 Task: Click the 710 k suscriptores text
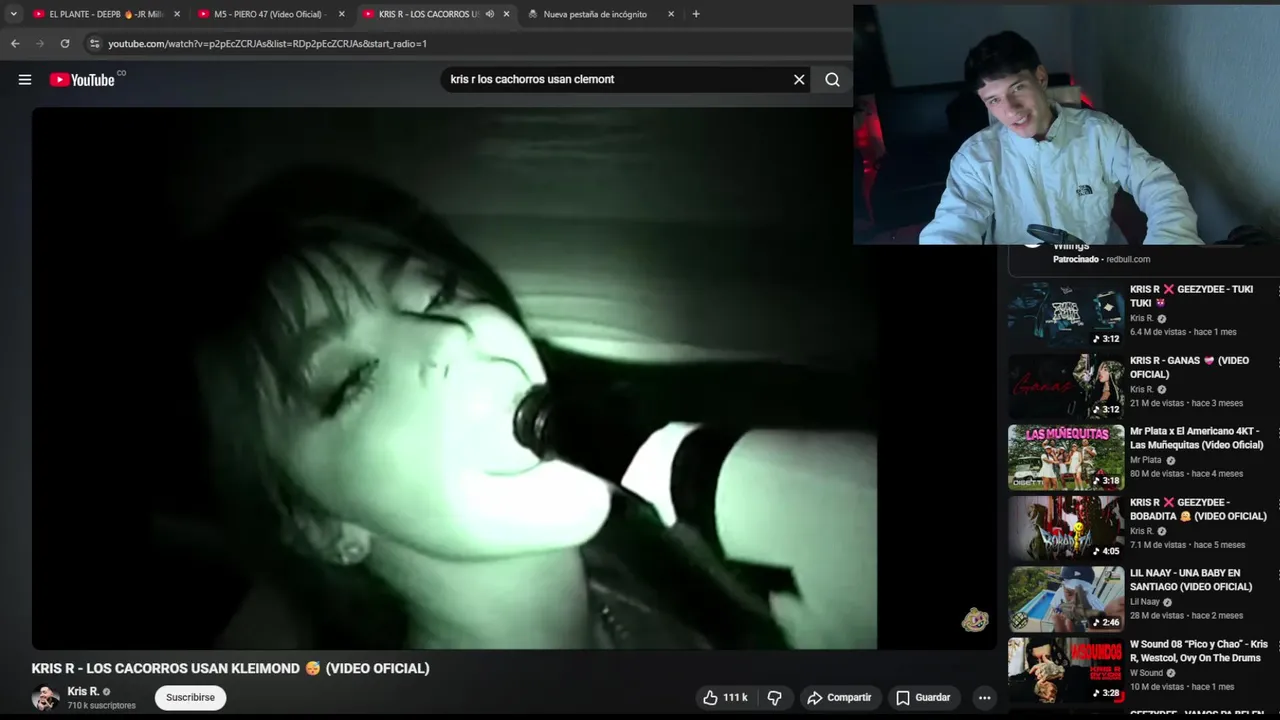(x=101, y=706)
